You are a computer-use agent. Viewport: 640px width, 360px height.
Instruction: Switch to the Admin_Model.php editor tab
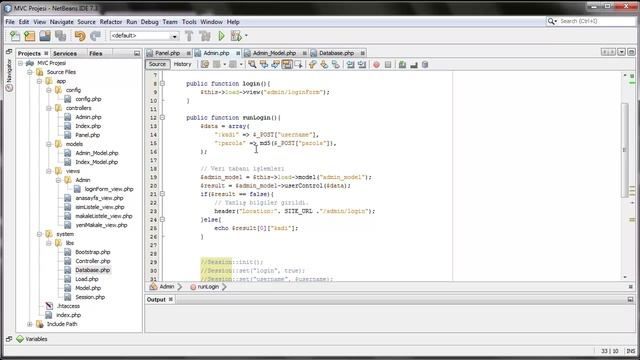274,53
